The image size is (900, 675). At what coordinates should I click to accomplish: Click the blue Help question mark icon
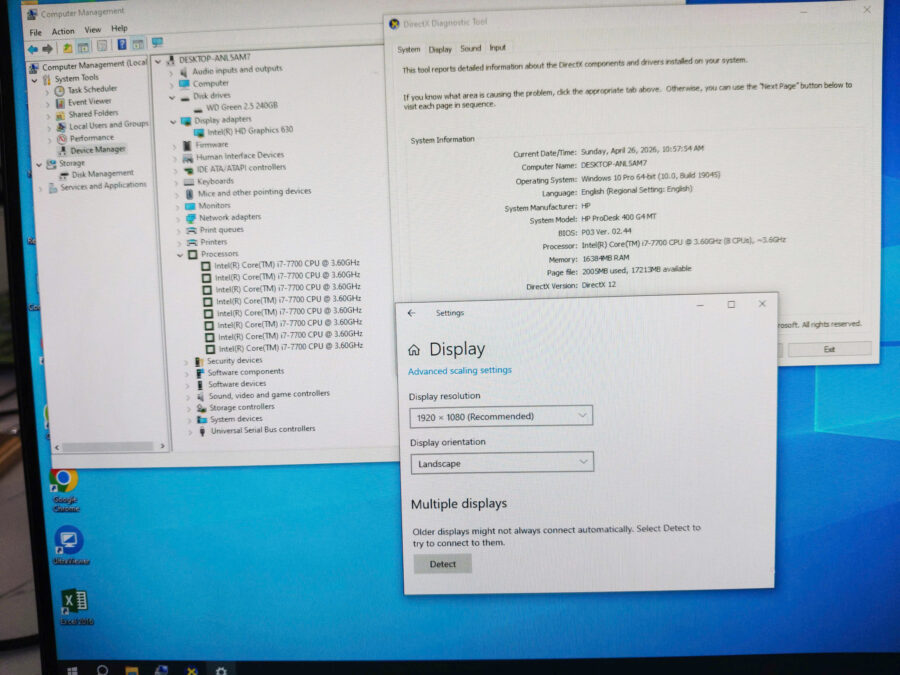tap(122, 44)
